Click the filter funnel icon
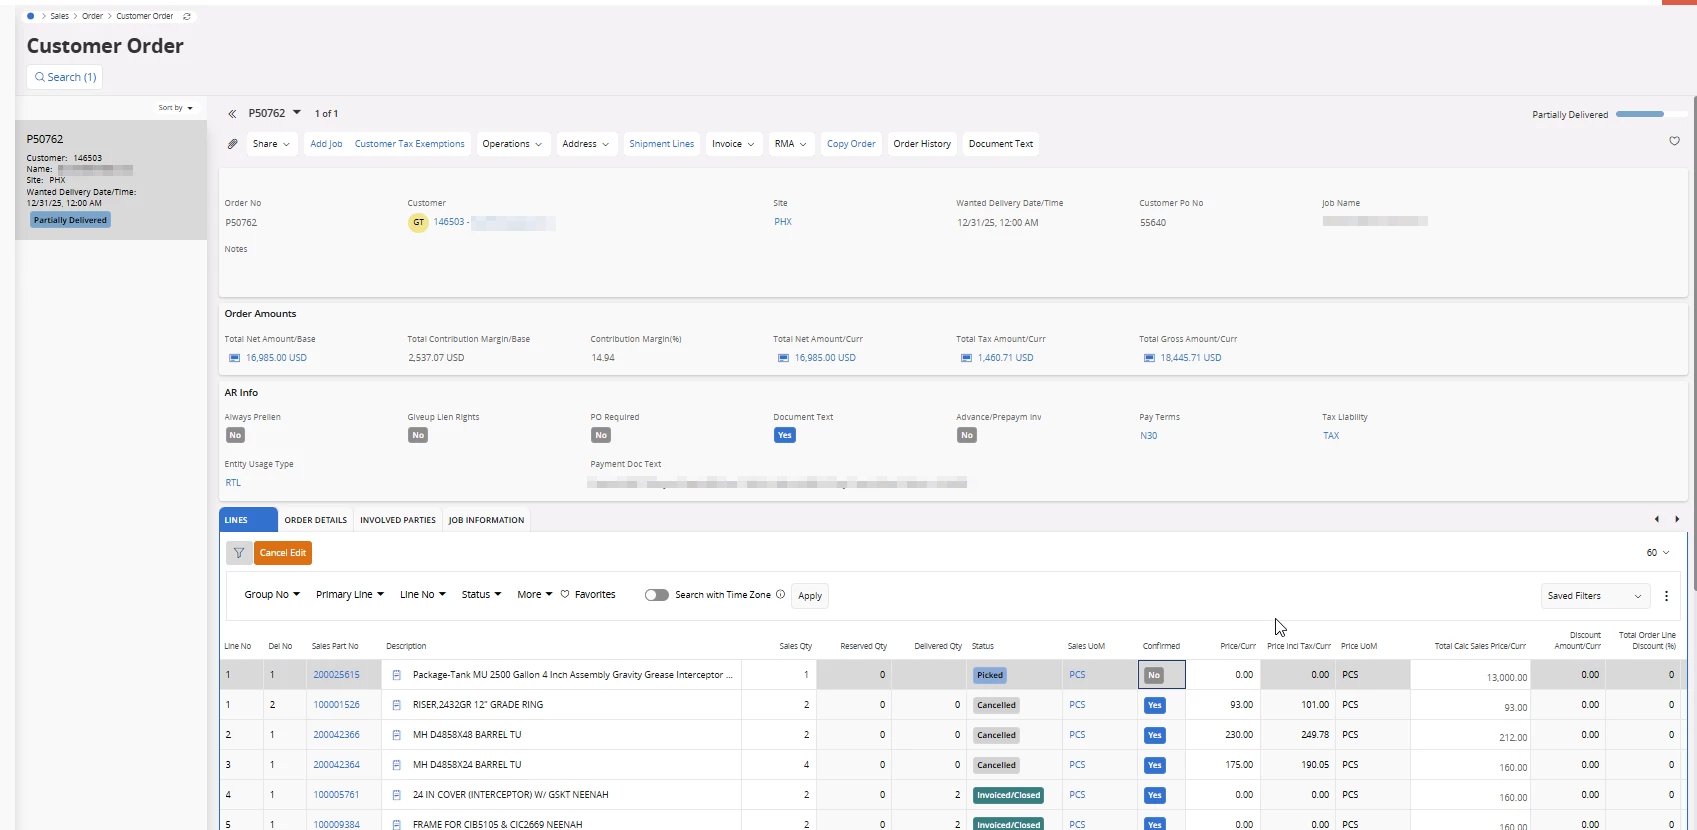1697x830 pixels. coord(239,553)
